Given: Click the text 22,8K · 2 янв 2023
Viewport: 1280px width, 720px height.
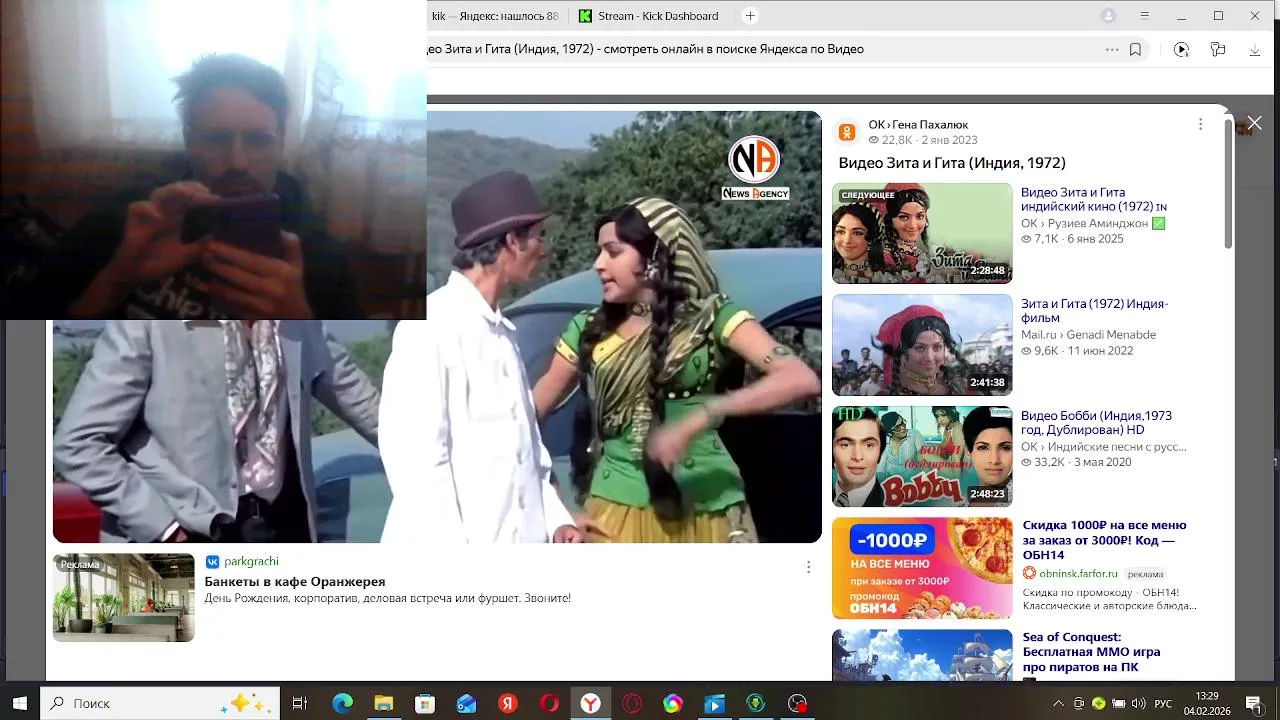Looking at the screenshot, I should (x=929, y=140).
